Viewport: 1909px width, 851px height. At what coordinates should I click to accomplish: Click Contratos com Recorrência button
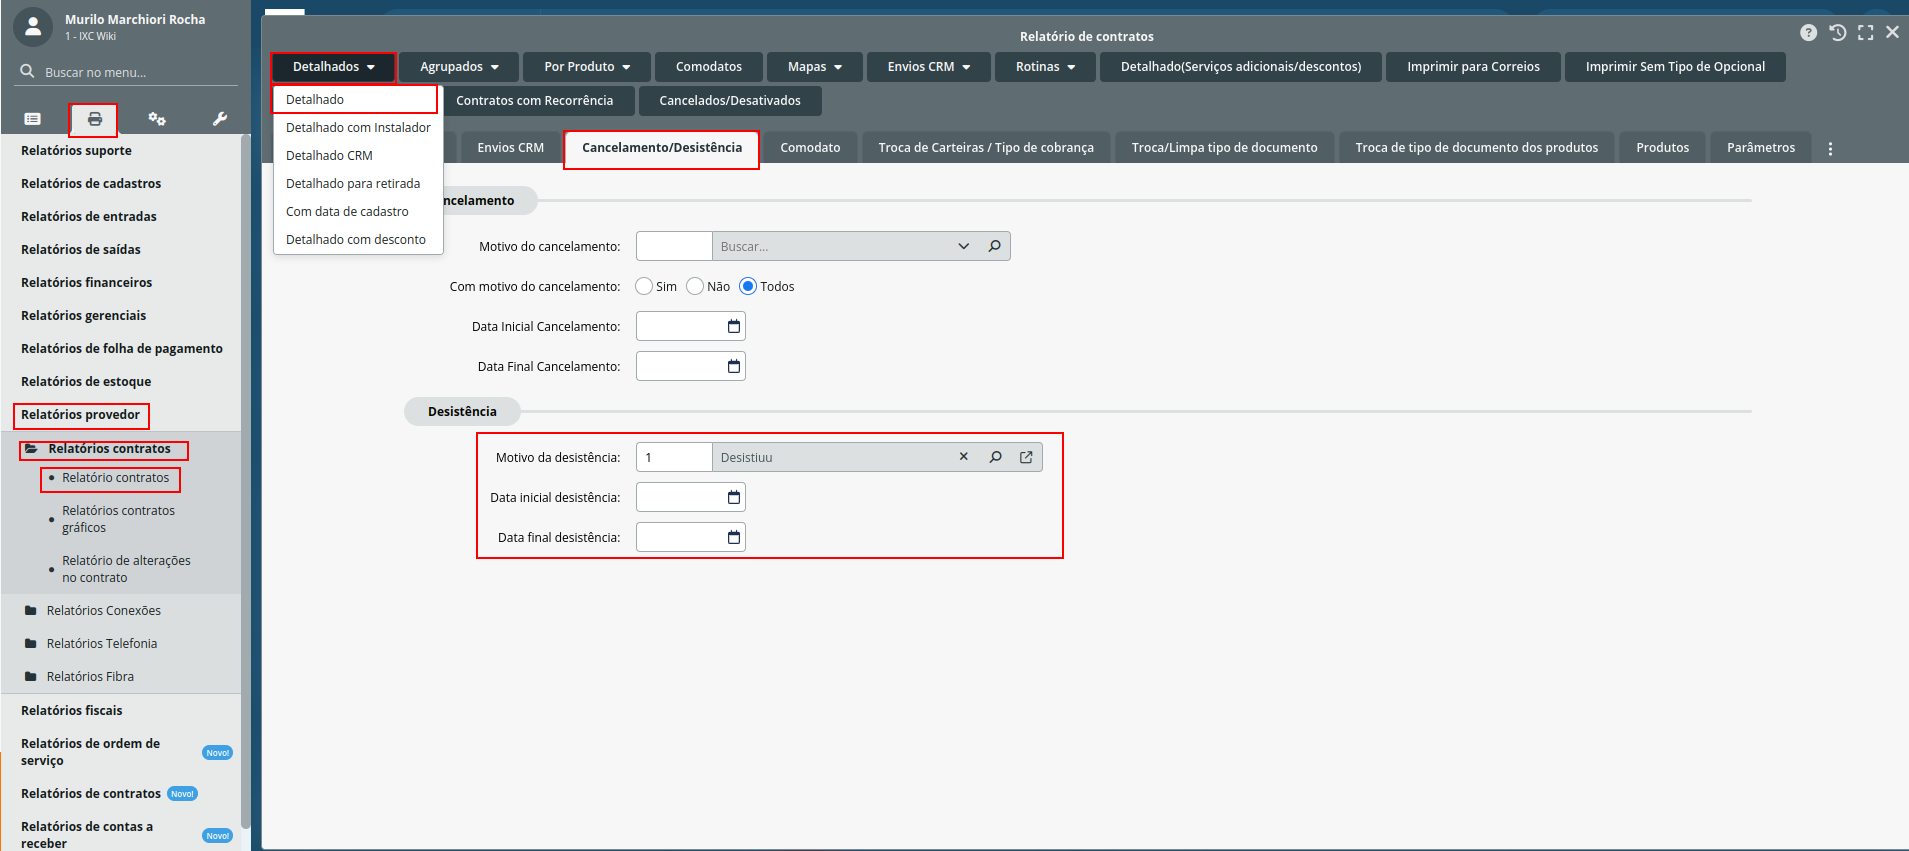point(535,101)
